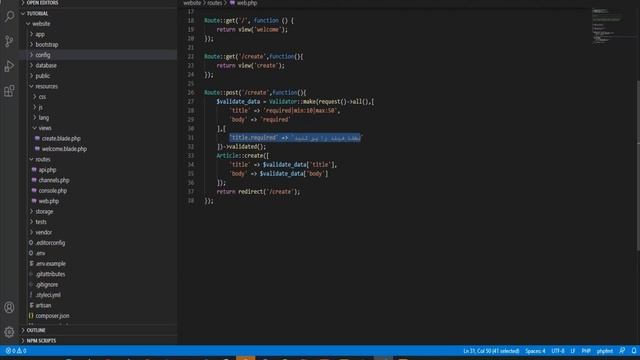Click 'routes' in the breadcrumb
The width and height of the screenshot is (640, 360).
click(214, 3)
